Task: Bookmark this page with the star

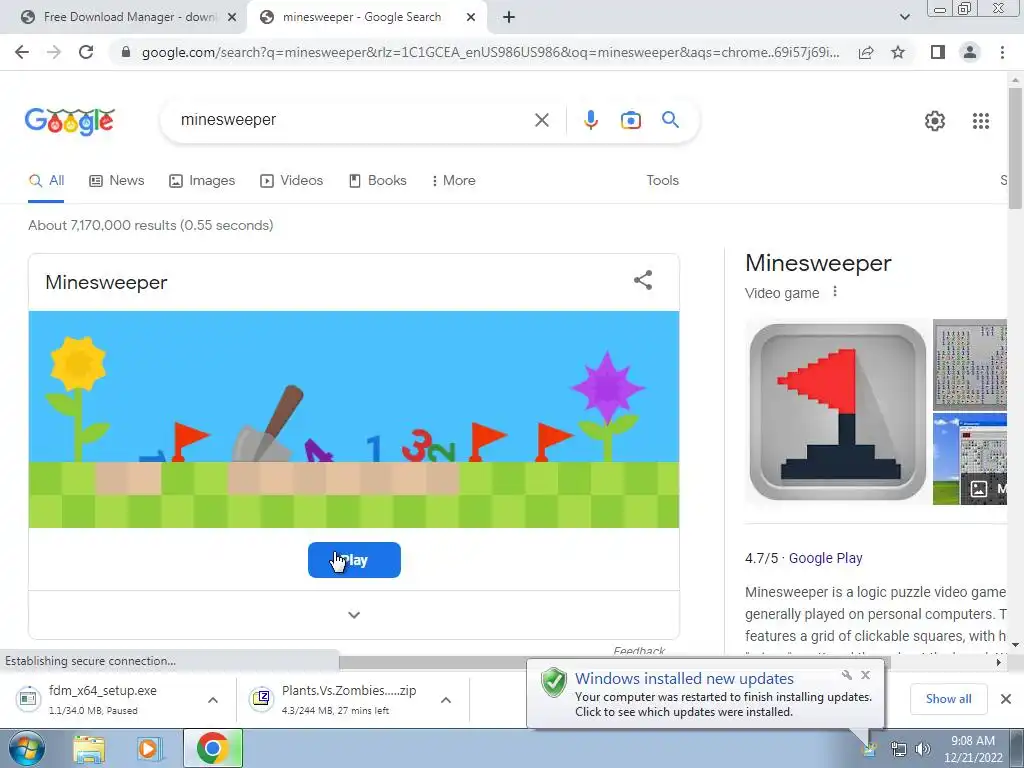Action: (x=898, y=52)
